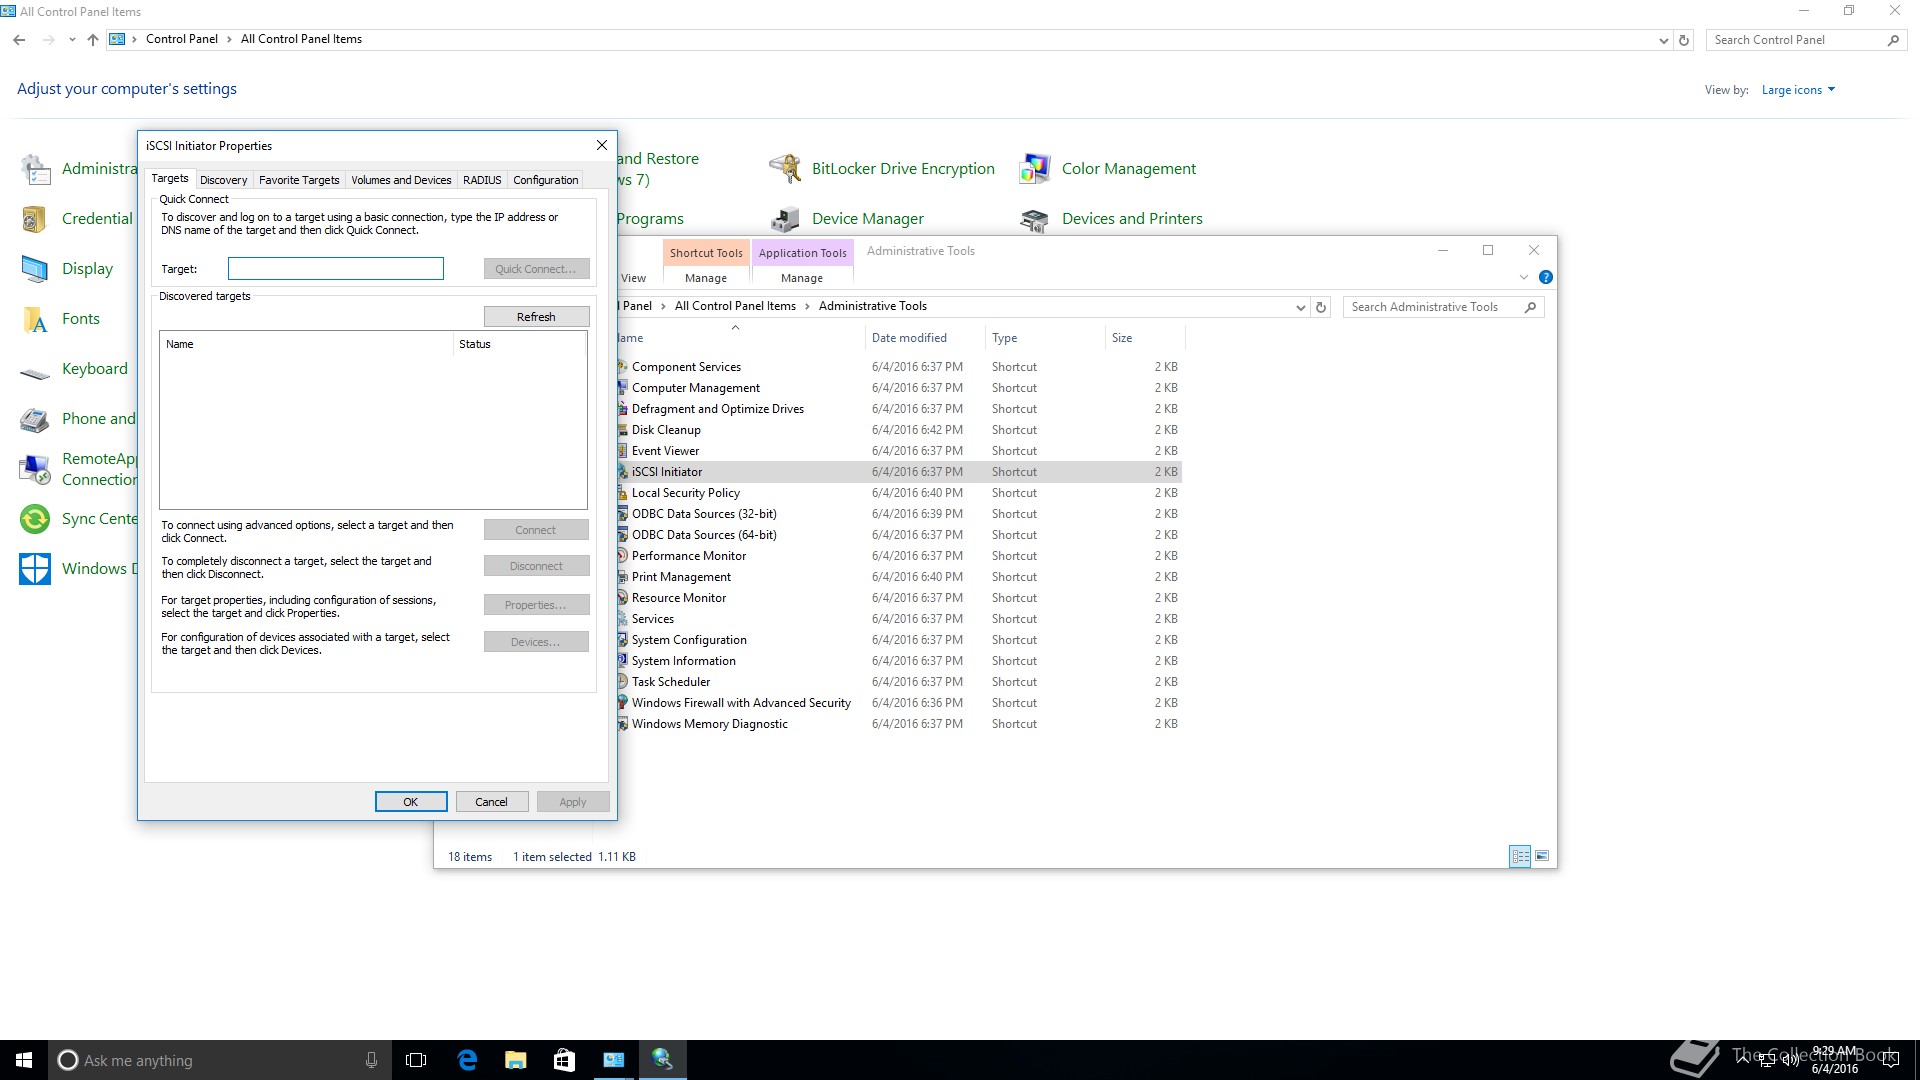Viewport: 1920px width, 1080px height.
Task: Switch to large icons view in Administrative Tools
Action: tap(1542, 856)
